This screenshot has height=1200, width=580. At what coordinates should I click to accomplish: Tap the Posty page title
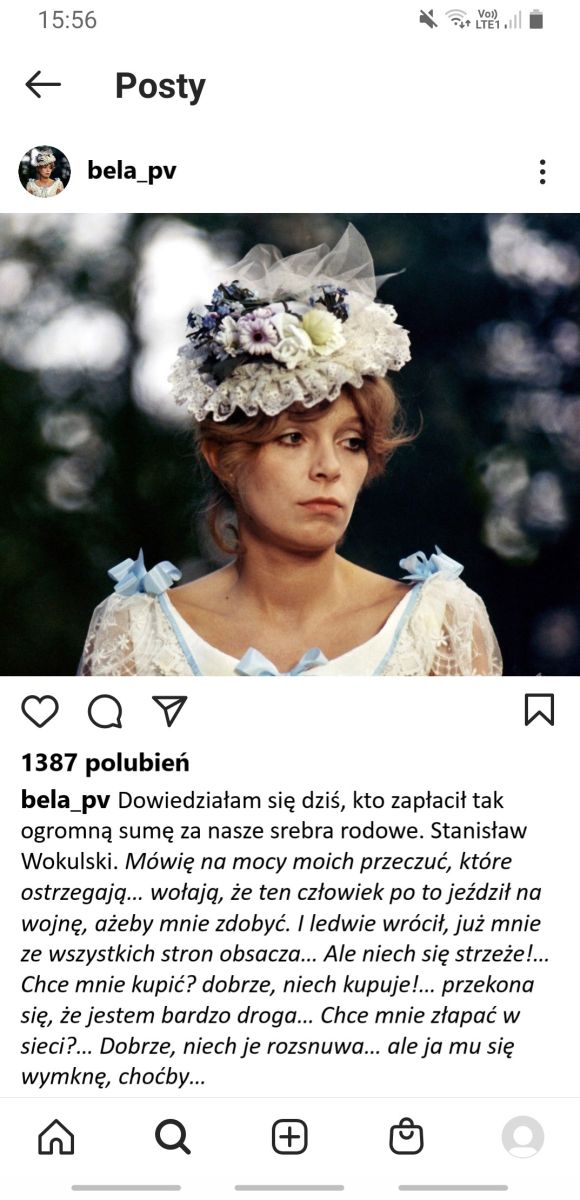click(x=160, y=86)
